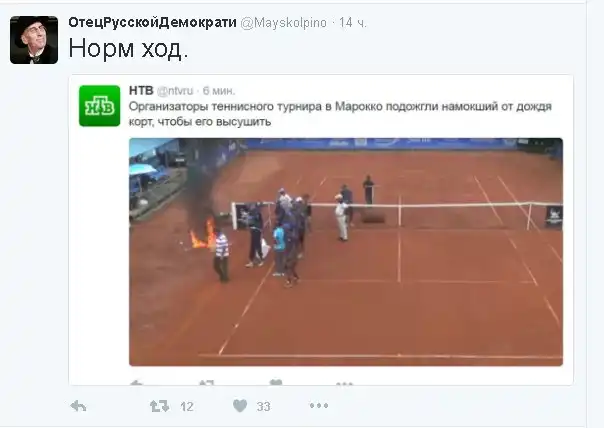Open the ОтецРусскойДемократи display name link
The image size is (604, 428).
pyautogui.click(x=152, y=22)
